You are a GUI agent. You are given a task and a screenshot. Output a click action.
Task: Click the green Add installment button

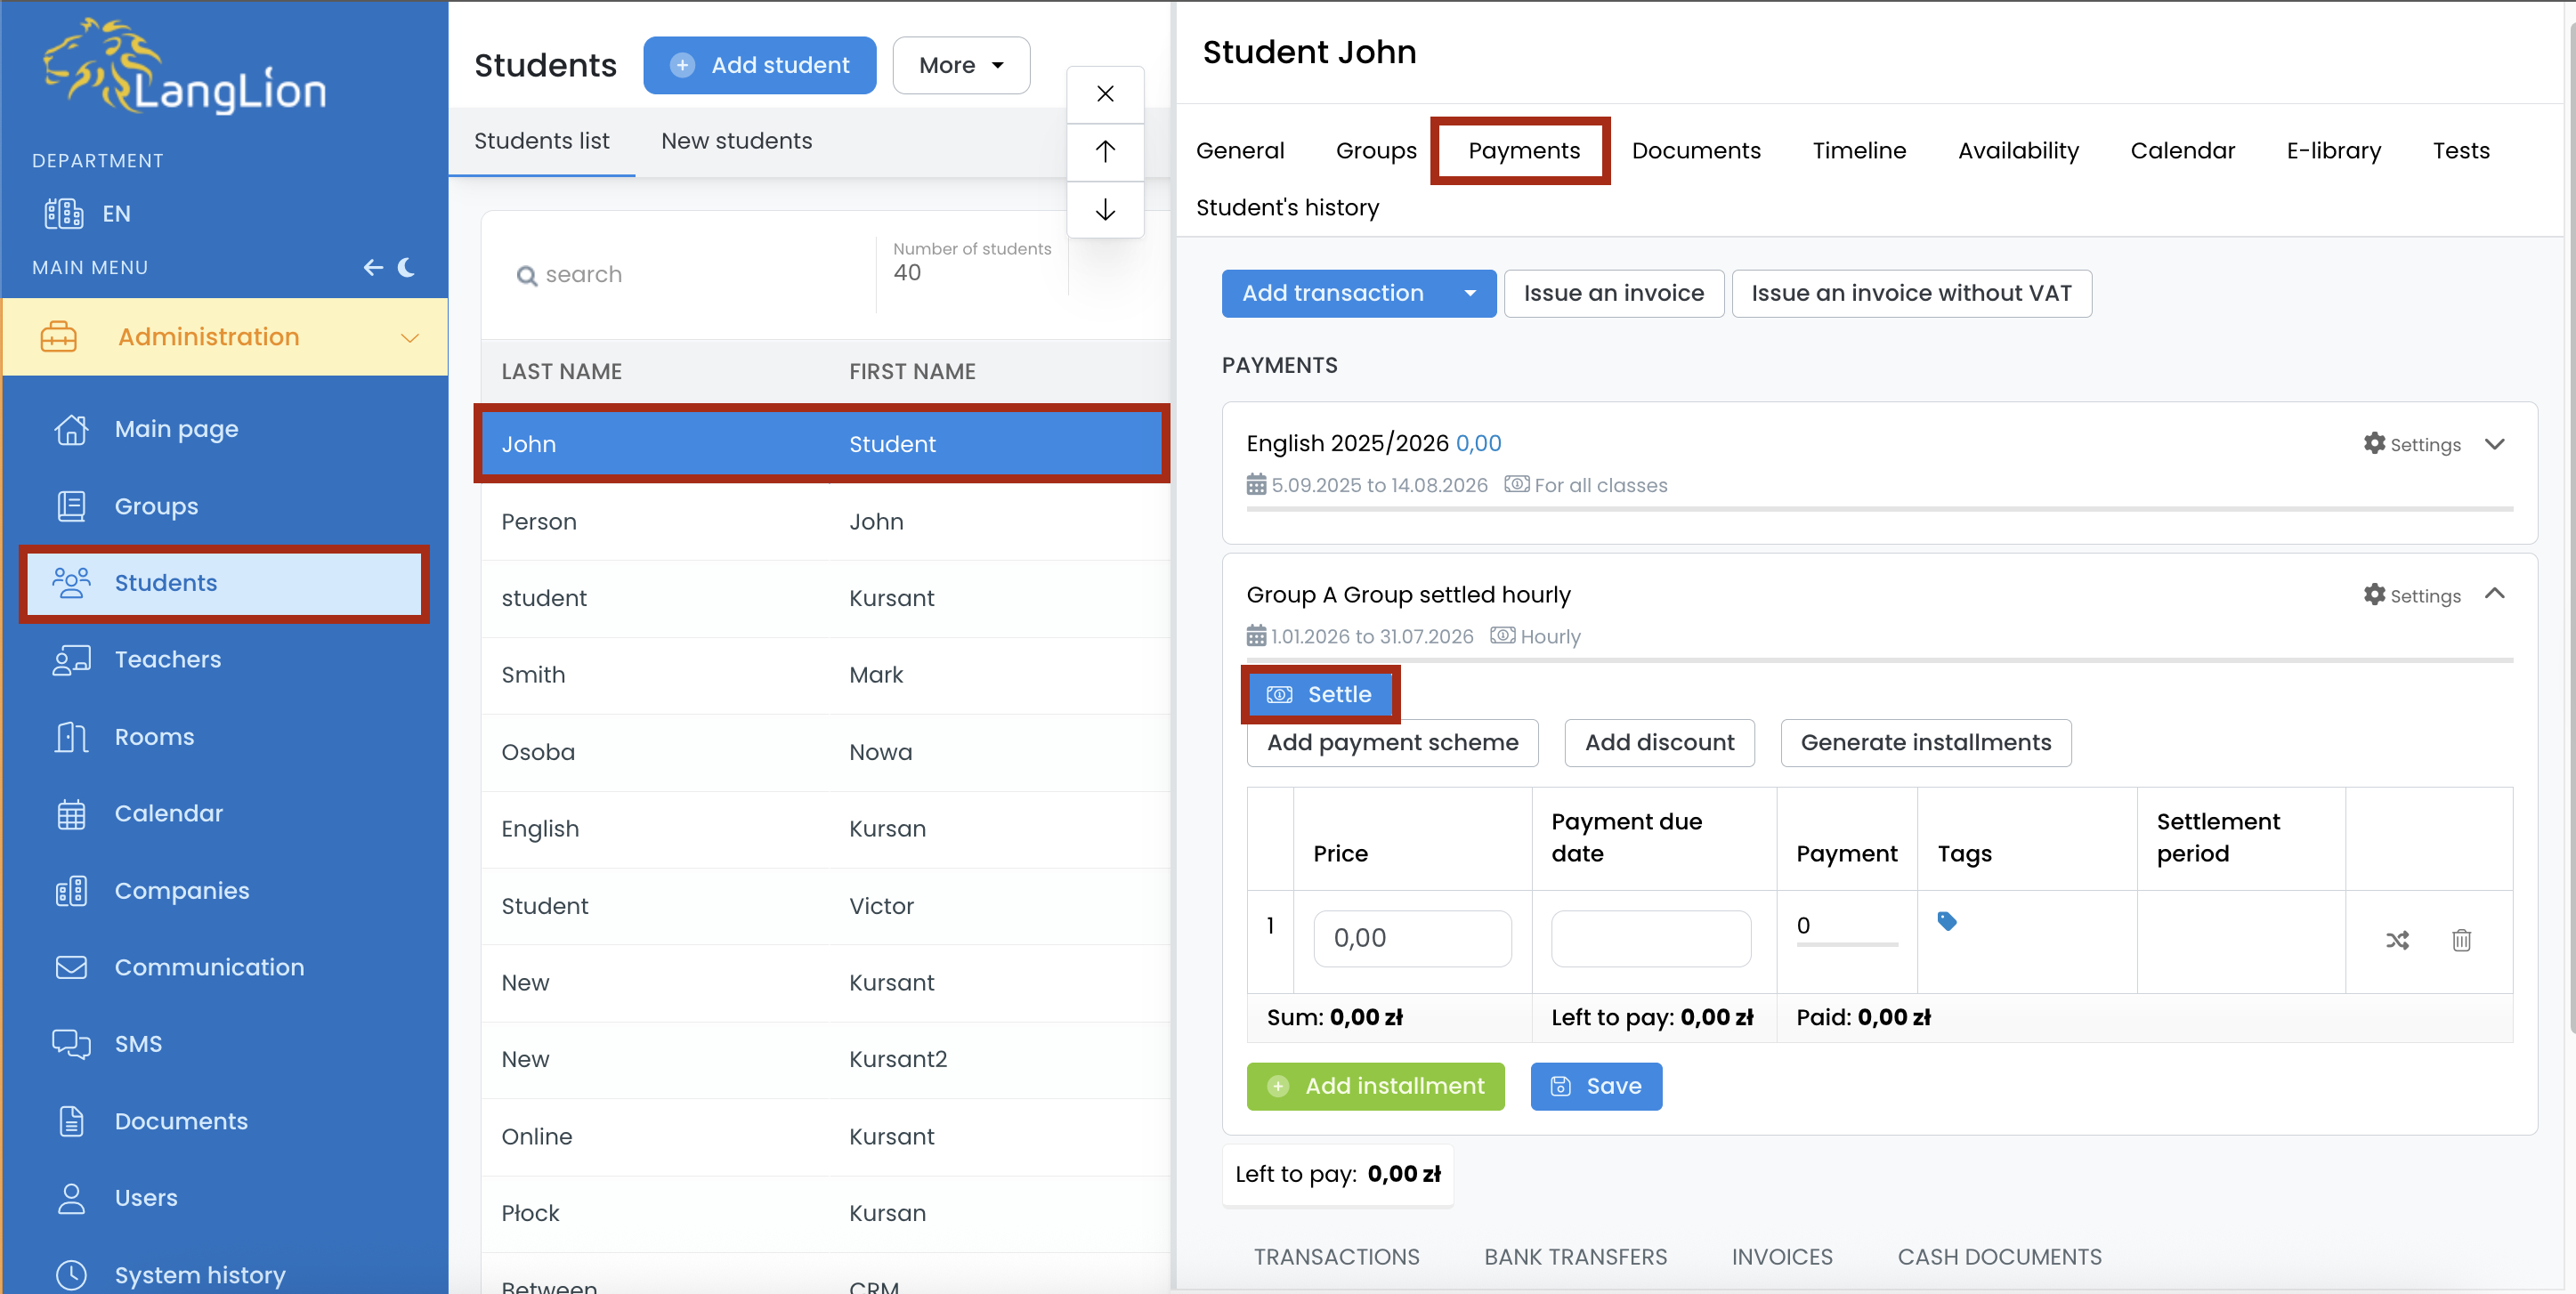pyautogui.click(x=1375, y=1086)
